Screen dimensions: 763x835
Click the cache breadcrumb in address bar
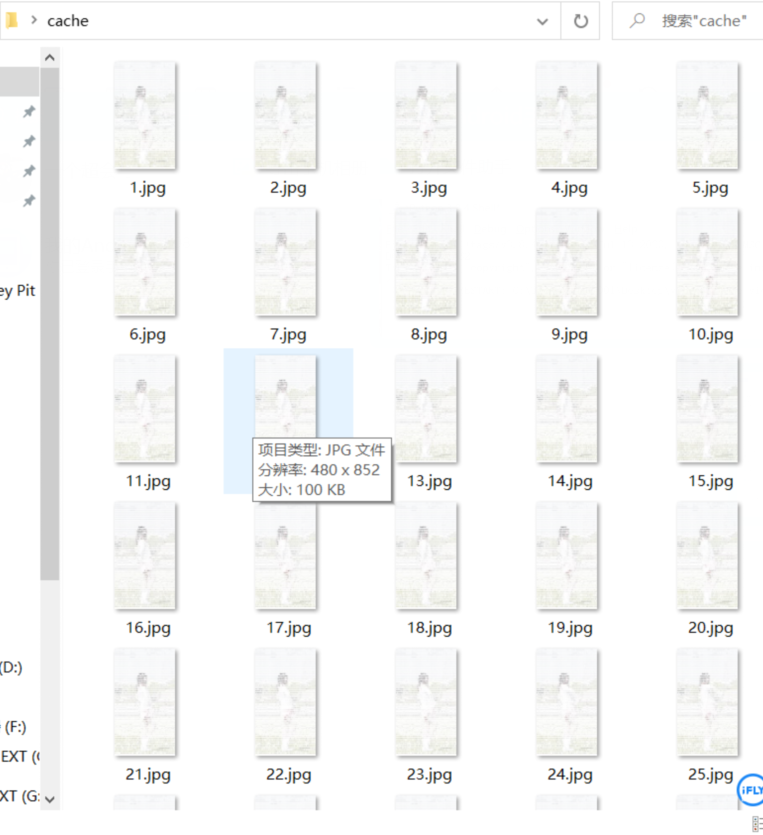68,21
